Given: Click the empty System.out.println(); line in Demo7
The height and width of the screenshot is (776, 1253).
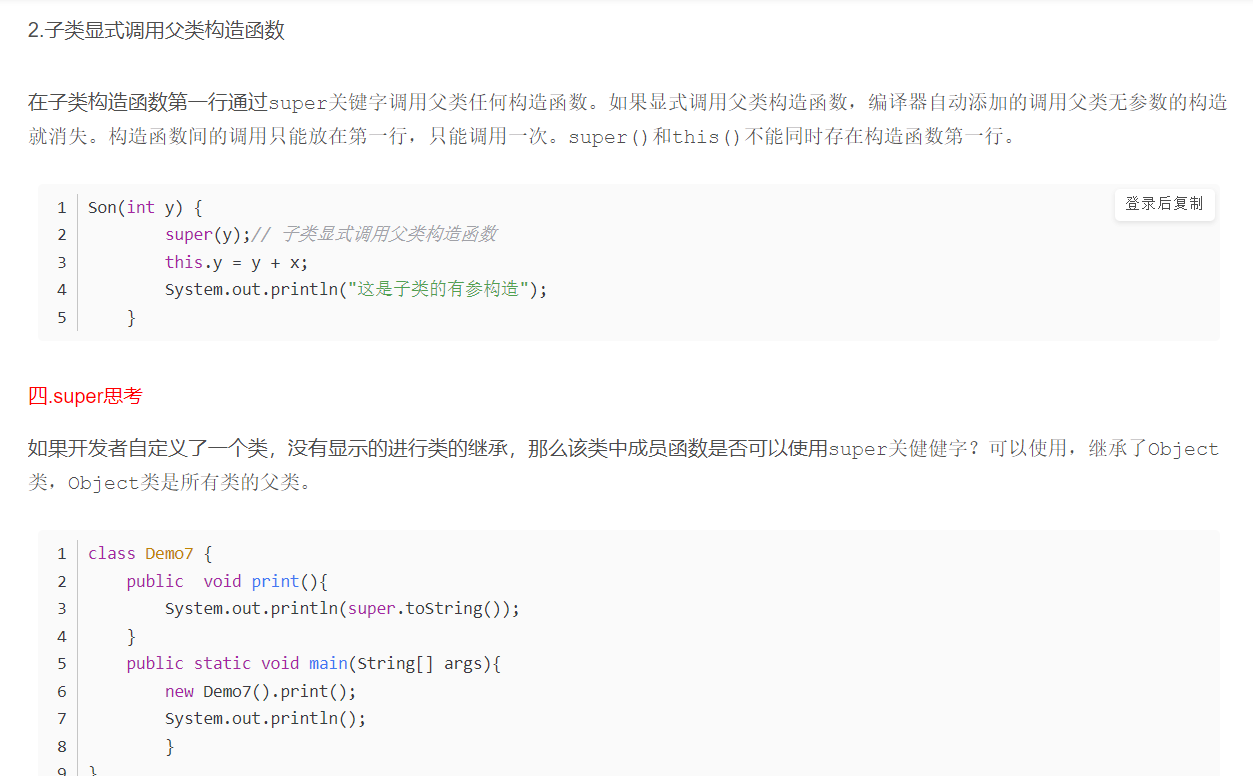Looking at the screenshot, I should 266,718.
